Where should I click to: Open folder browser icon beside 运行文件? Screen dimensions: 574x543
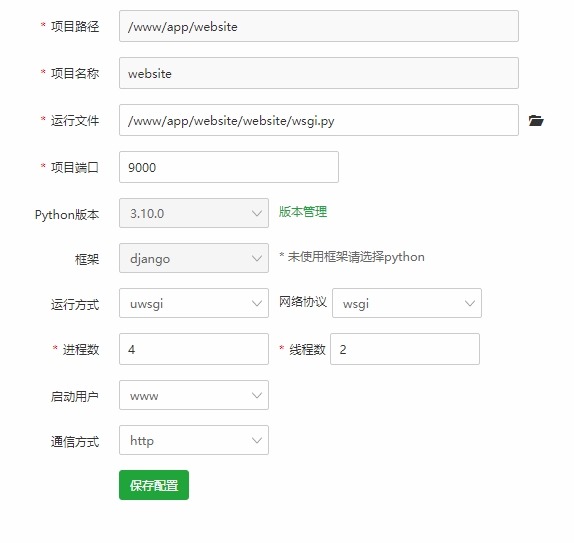[536, 120]
